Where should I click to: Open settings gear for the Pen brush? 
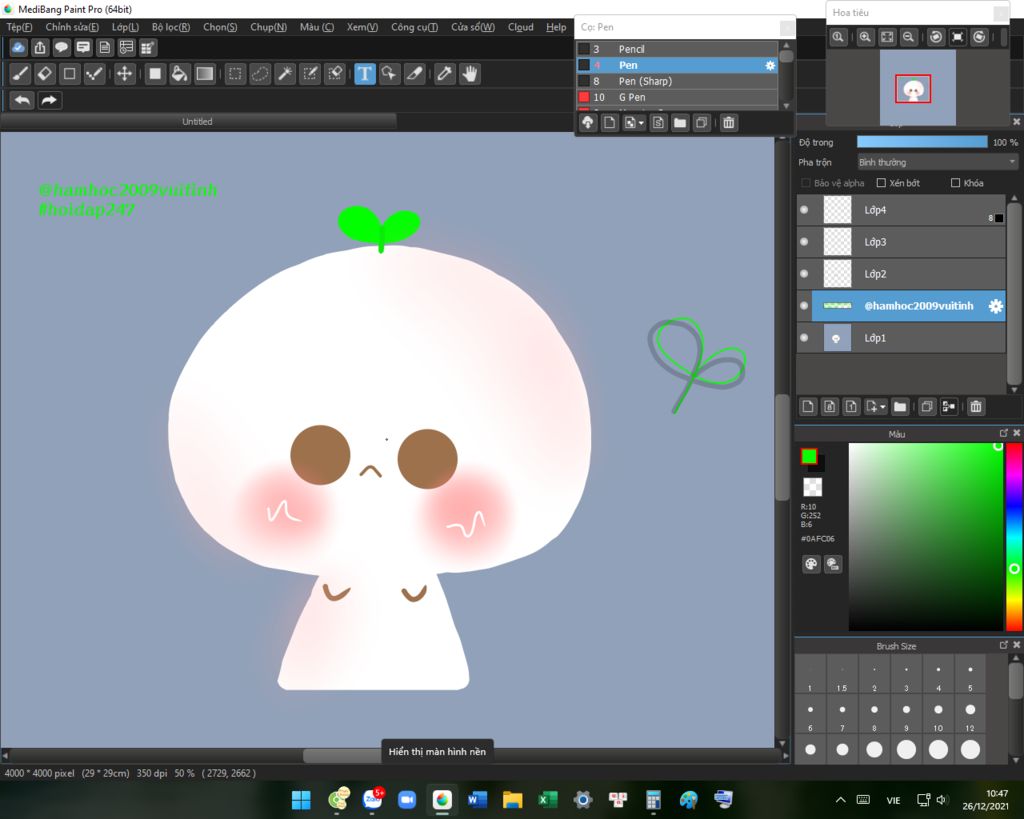(x=770, y=65)
